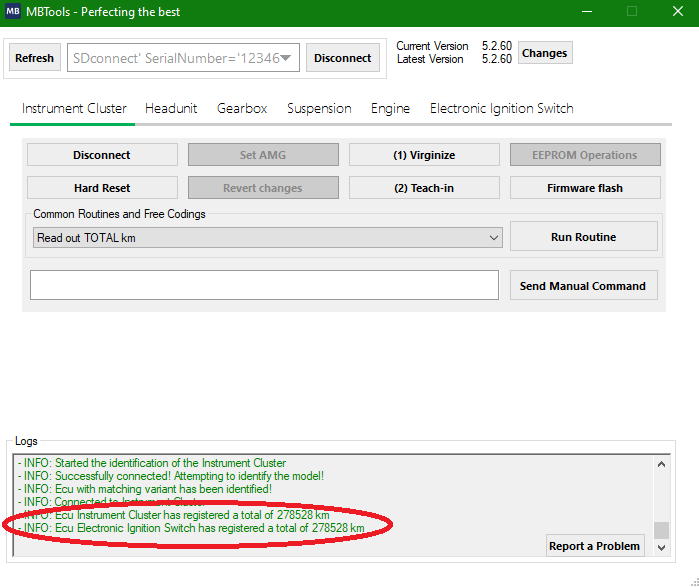This screenshot has height=587, width=699.
Task: Open the Changes version log
Action: click(x=544, y=53)
